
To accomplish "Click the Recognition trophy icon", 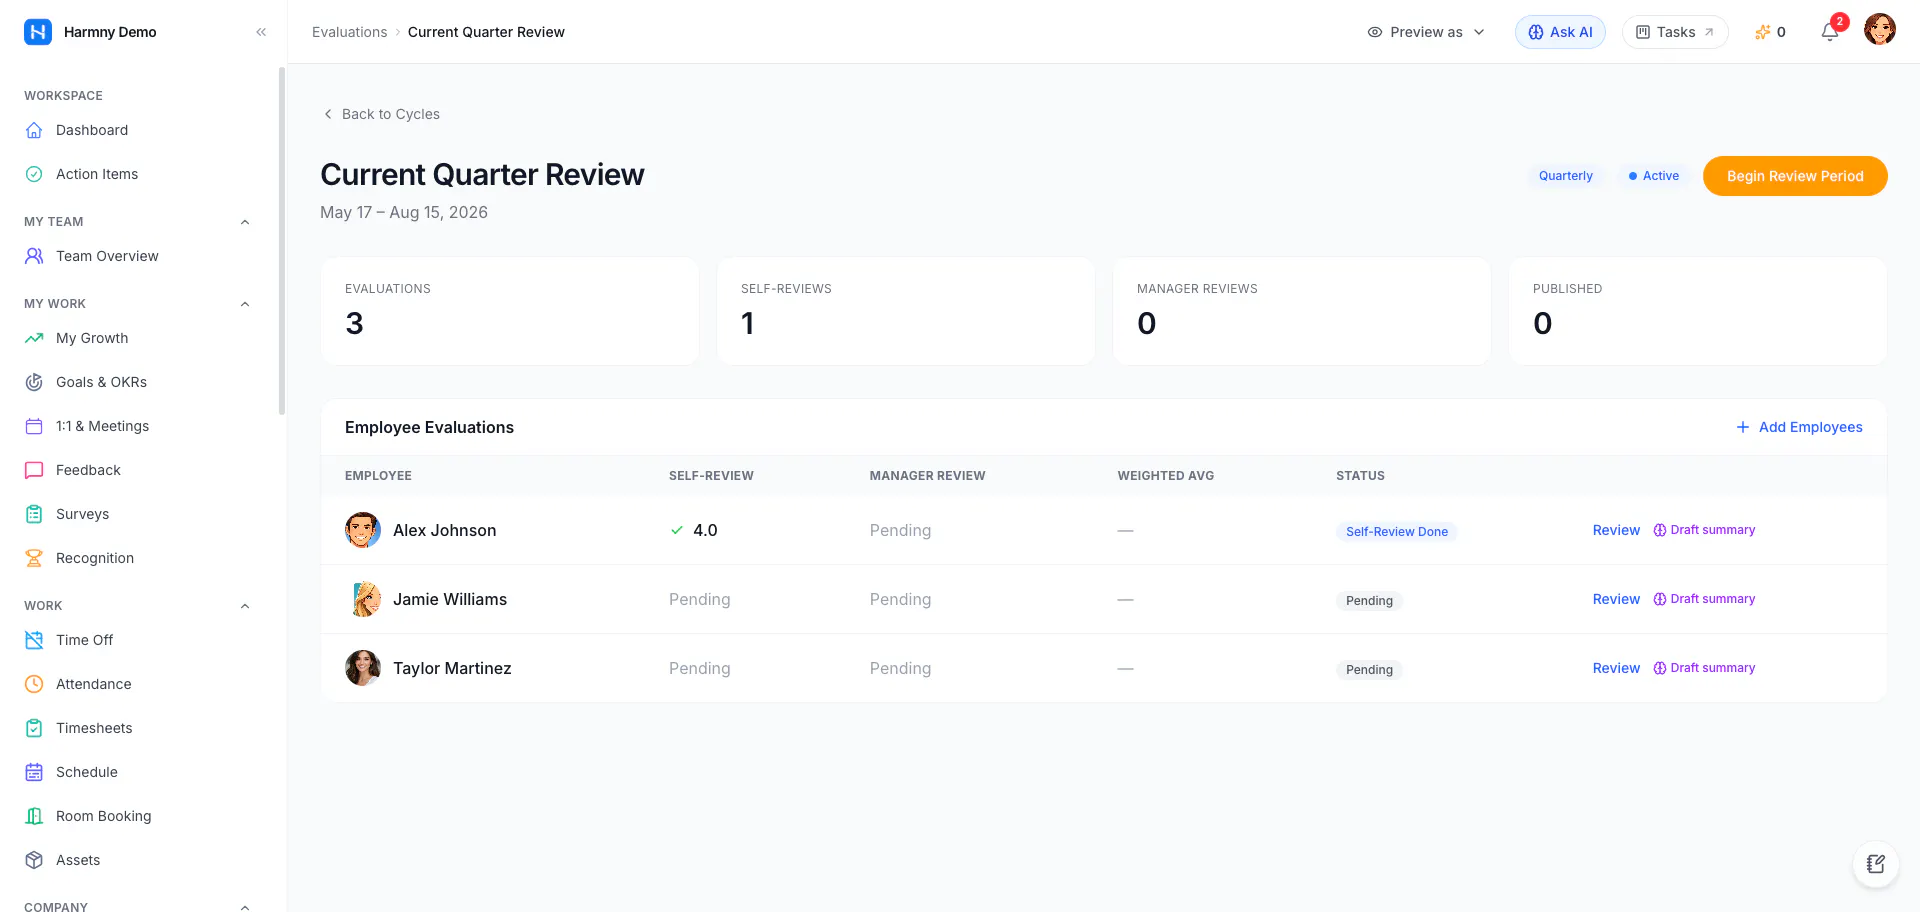I will click(34, 558).
